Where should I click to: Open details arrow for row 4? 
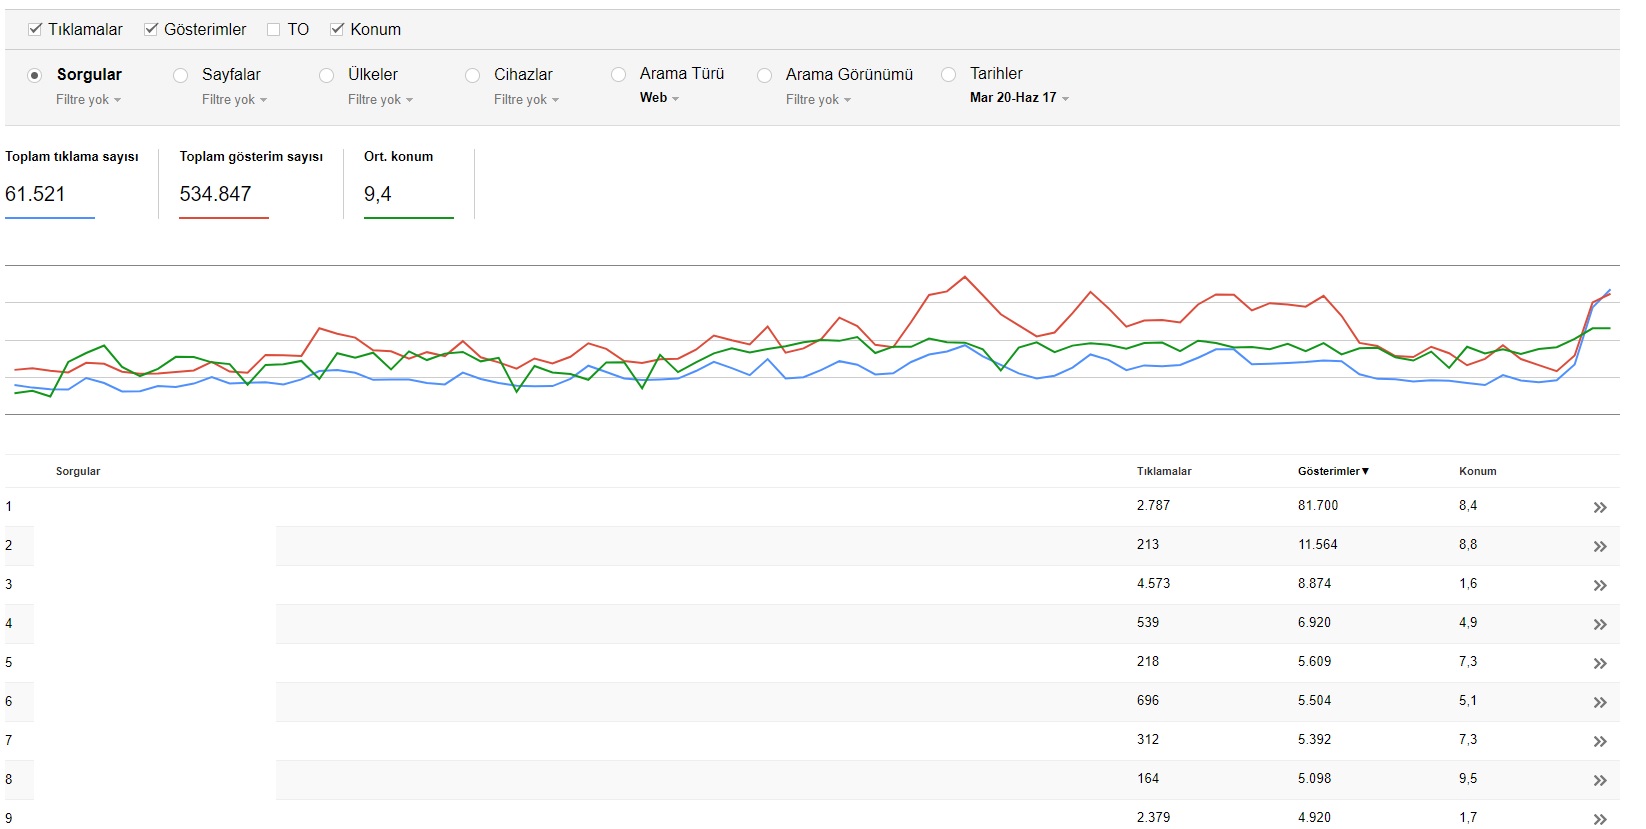1600,625
